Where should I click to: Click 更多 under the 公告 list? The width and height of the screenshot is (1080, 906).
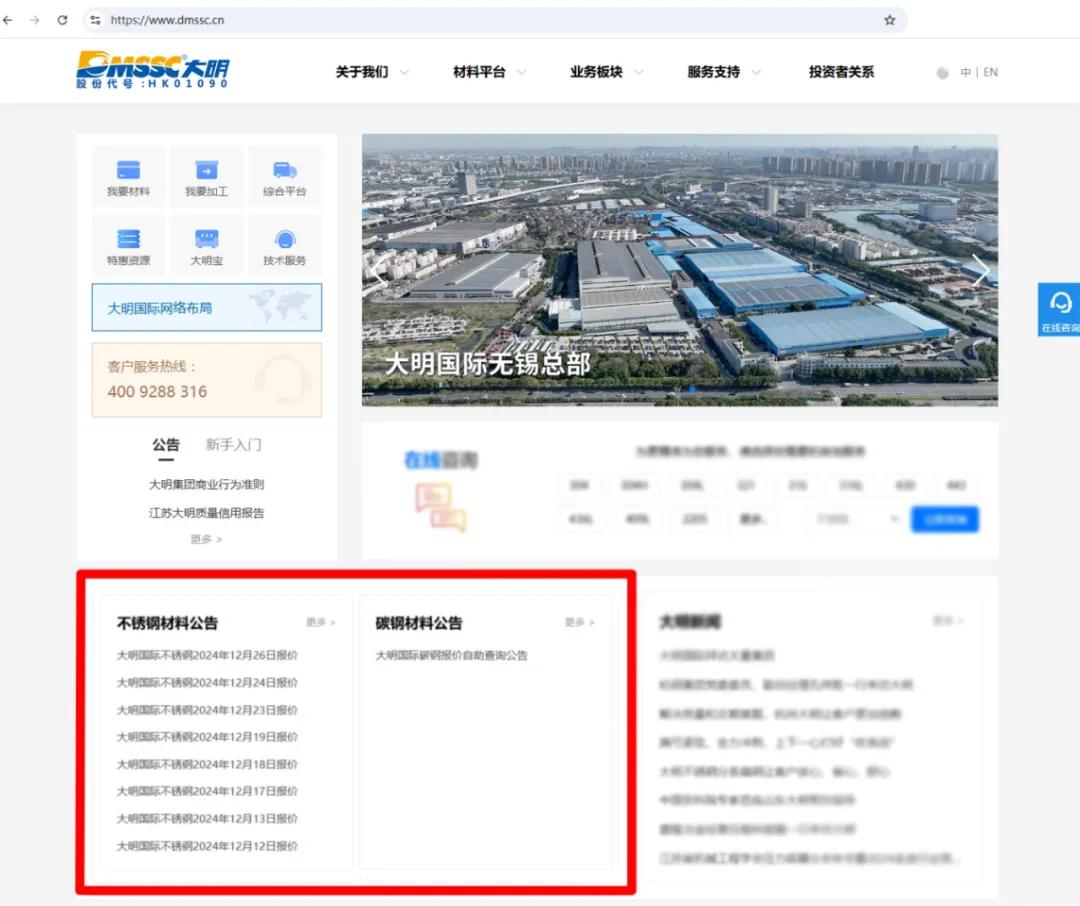point(206,539)
